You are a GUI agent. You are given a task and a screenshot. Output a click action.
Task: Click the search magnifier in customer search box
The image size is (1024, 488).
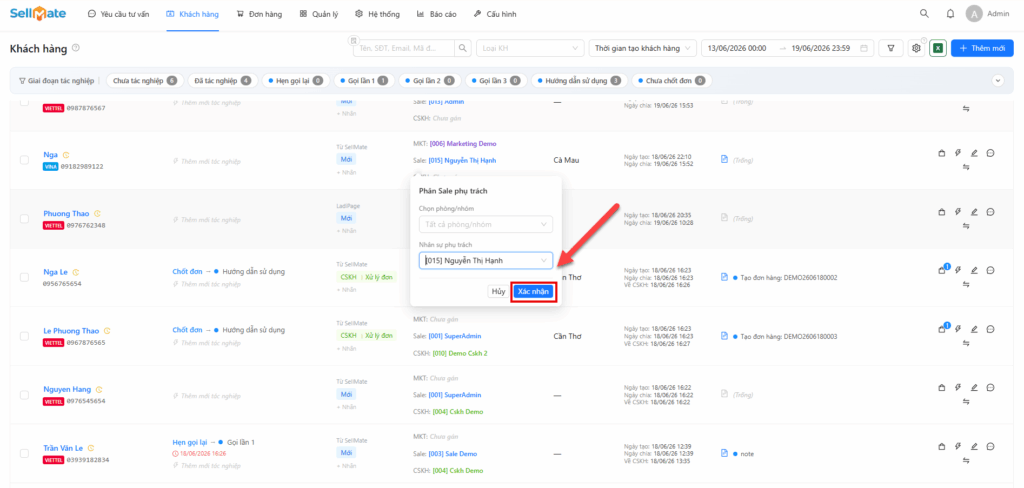pos(462,48)
